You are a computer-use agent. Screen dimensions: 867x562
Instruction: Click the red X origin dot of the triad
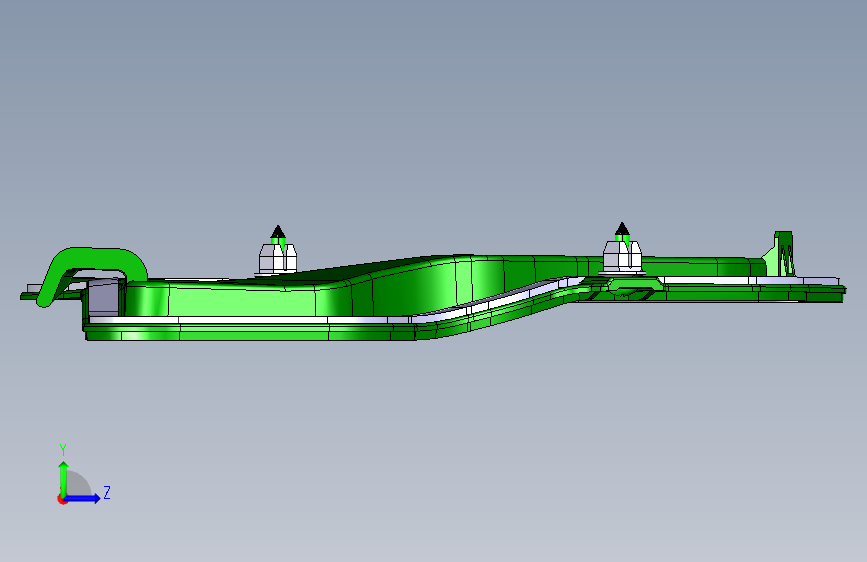[62, 499]
